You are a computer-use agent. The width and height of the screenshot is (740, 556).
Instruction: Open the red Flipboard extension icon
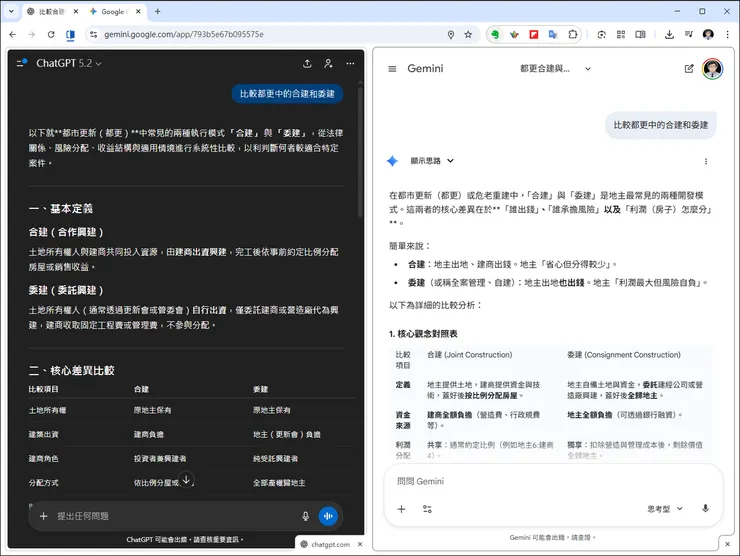(x=534, y=34)
